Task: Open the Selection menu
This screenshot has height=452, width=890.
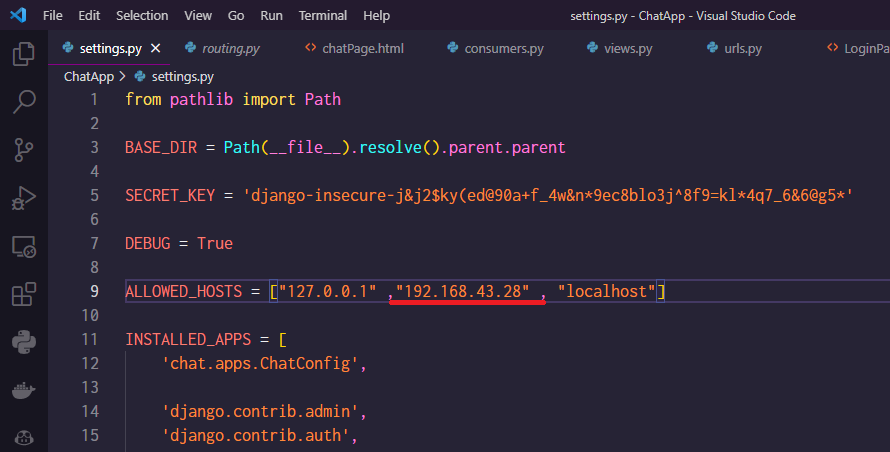Action: tap(142, 15)
